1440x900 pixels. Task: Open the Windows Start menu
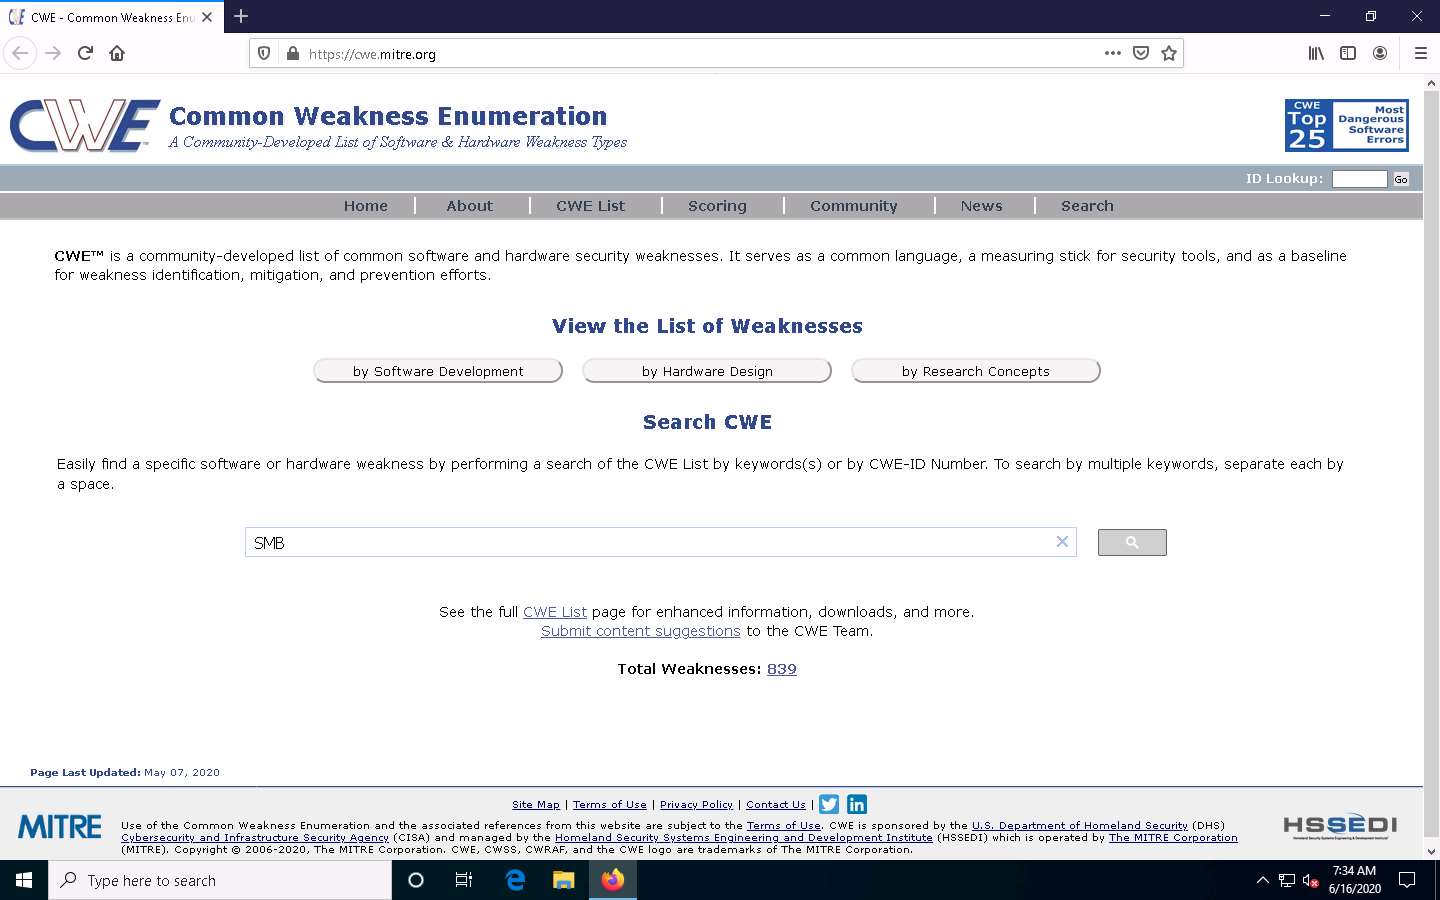pyautogui.click(x=24, y=880)
